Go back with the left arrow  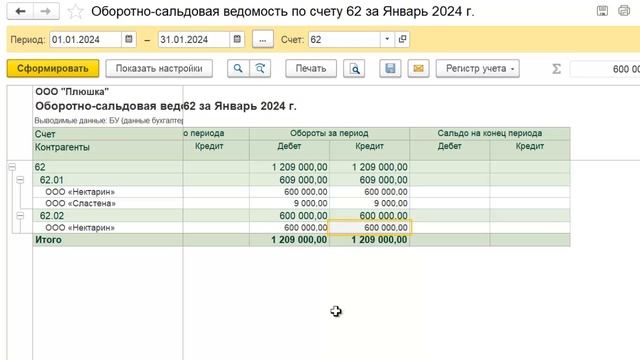point(20,11)
